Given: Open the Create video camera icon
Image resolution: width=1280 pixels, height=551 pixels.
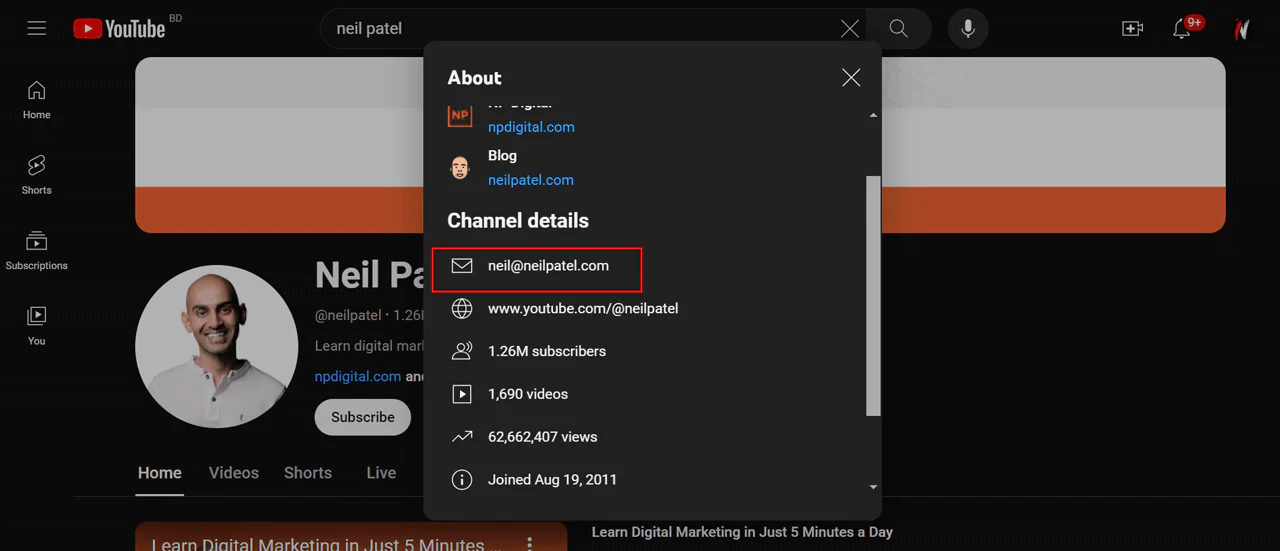Looking at the screenshot, I should coord(1132,29).
